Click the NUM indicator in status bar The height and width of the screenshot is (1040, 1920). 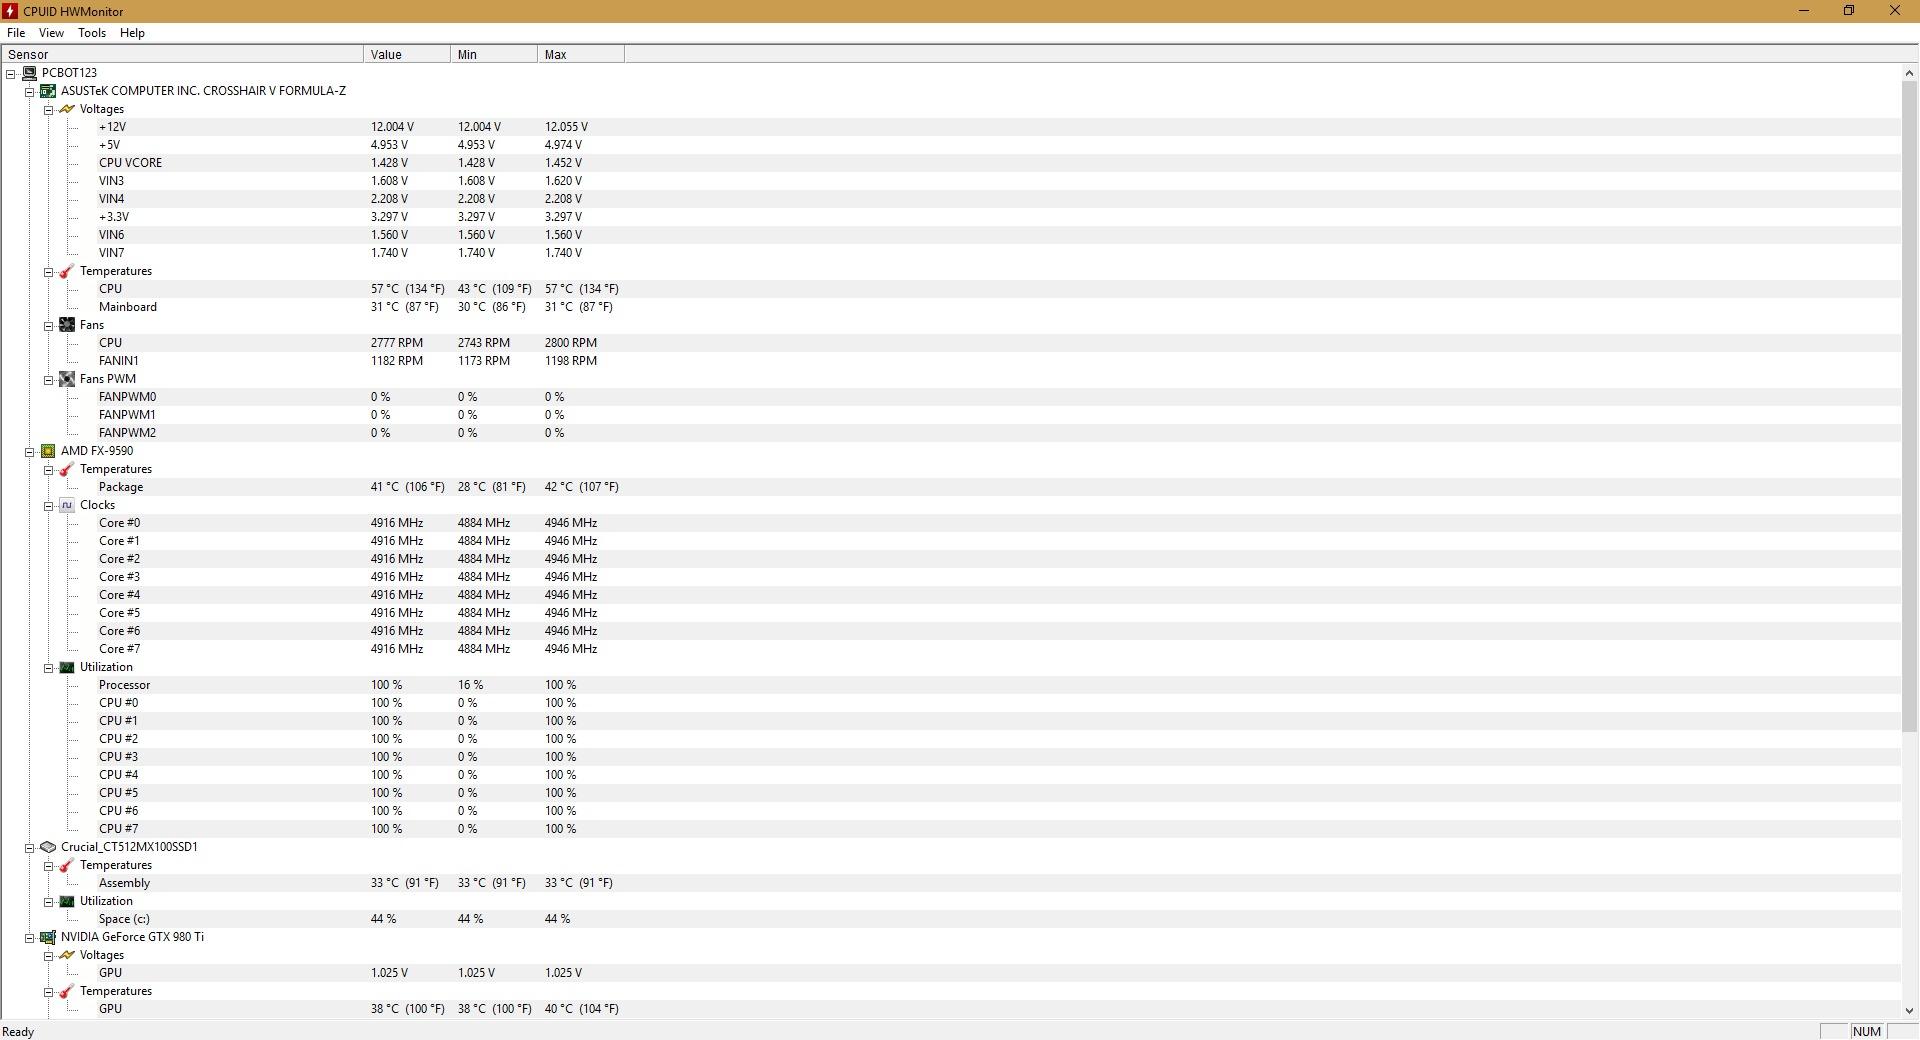[x=1866, y=1032]
